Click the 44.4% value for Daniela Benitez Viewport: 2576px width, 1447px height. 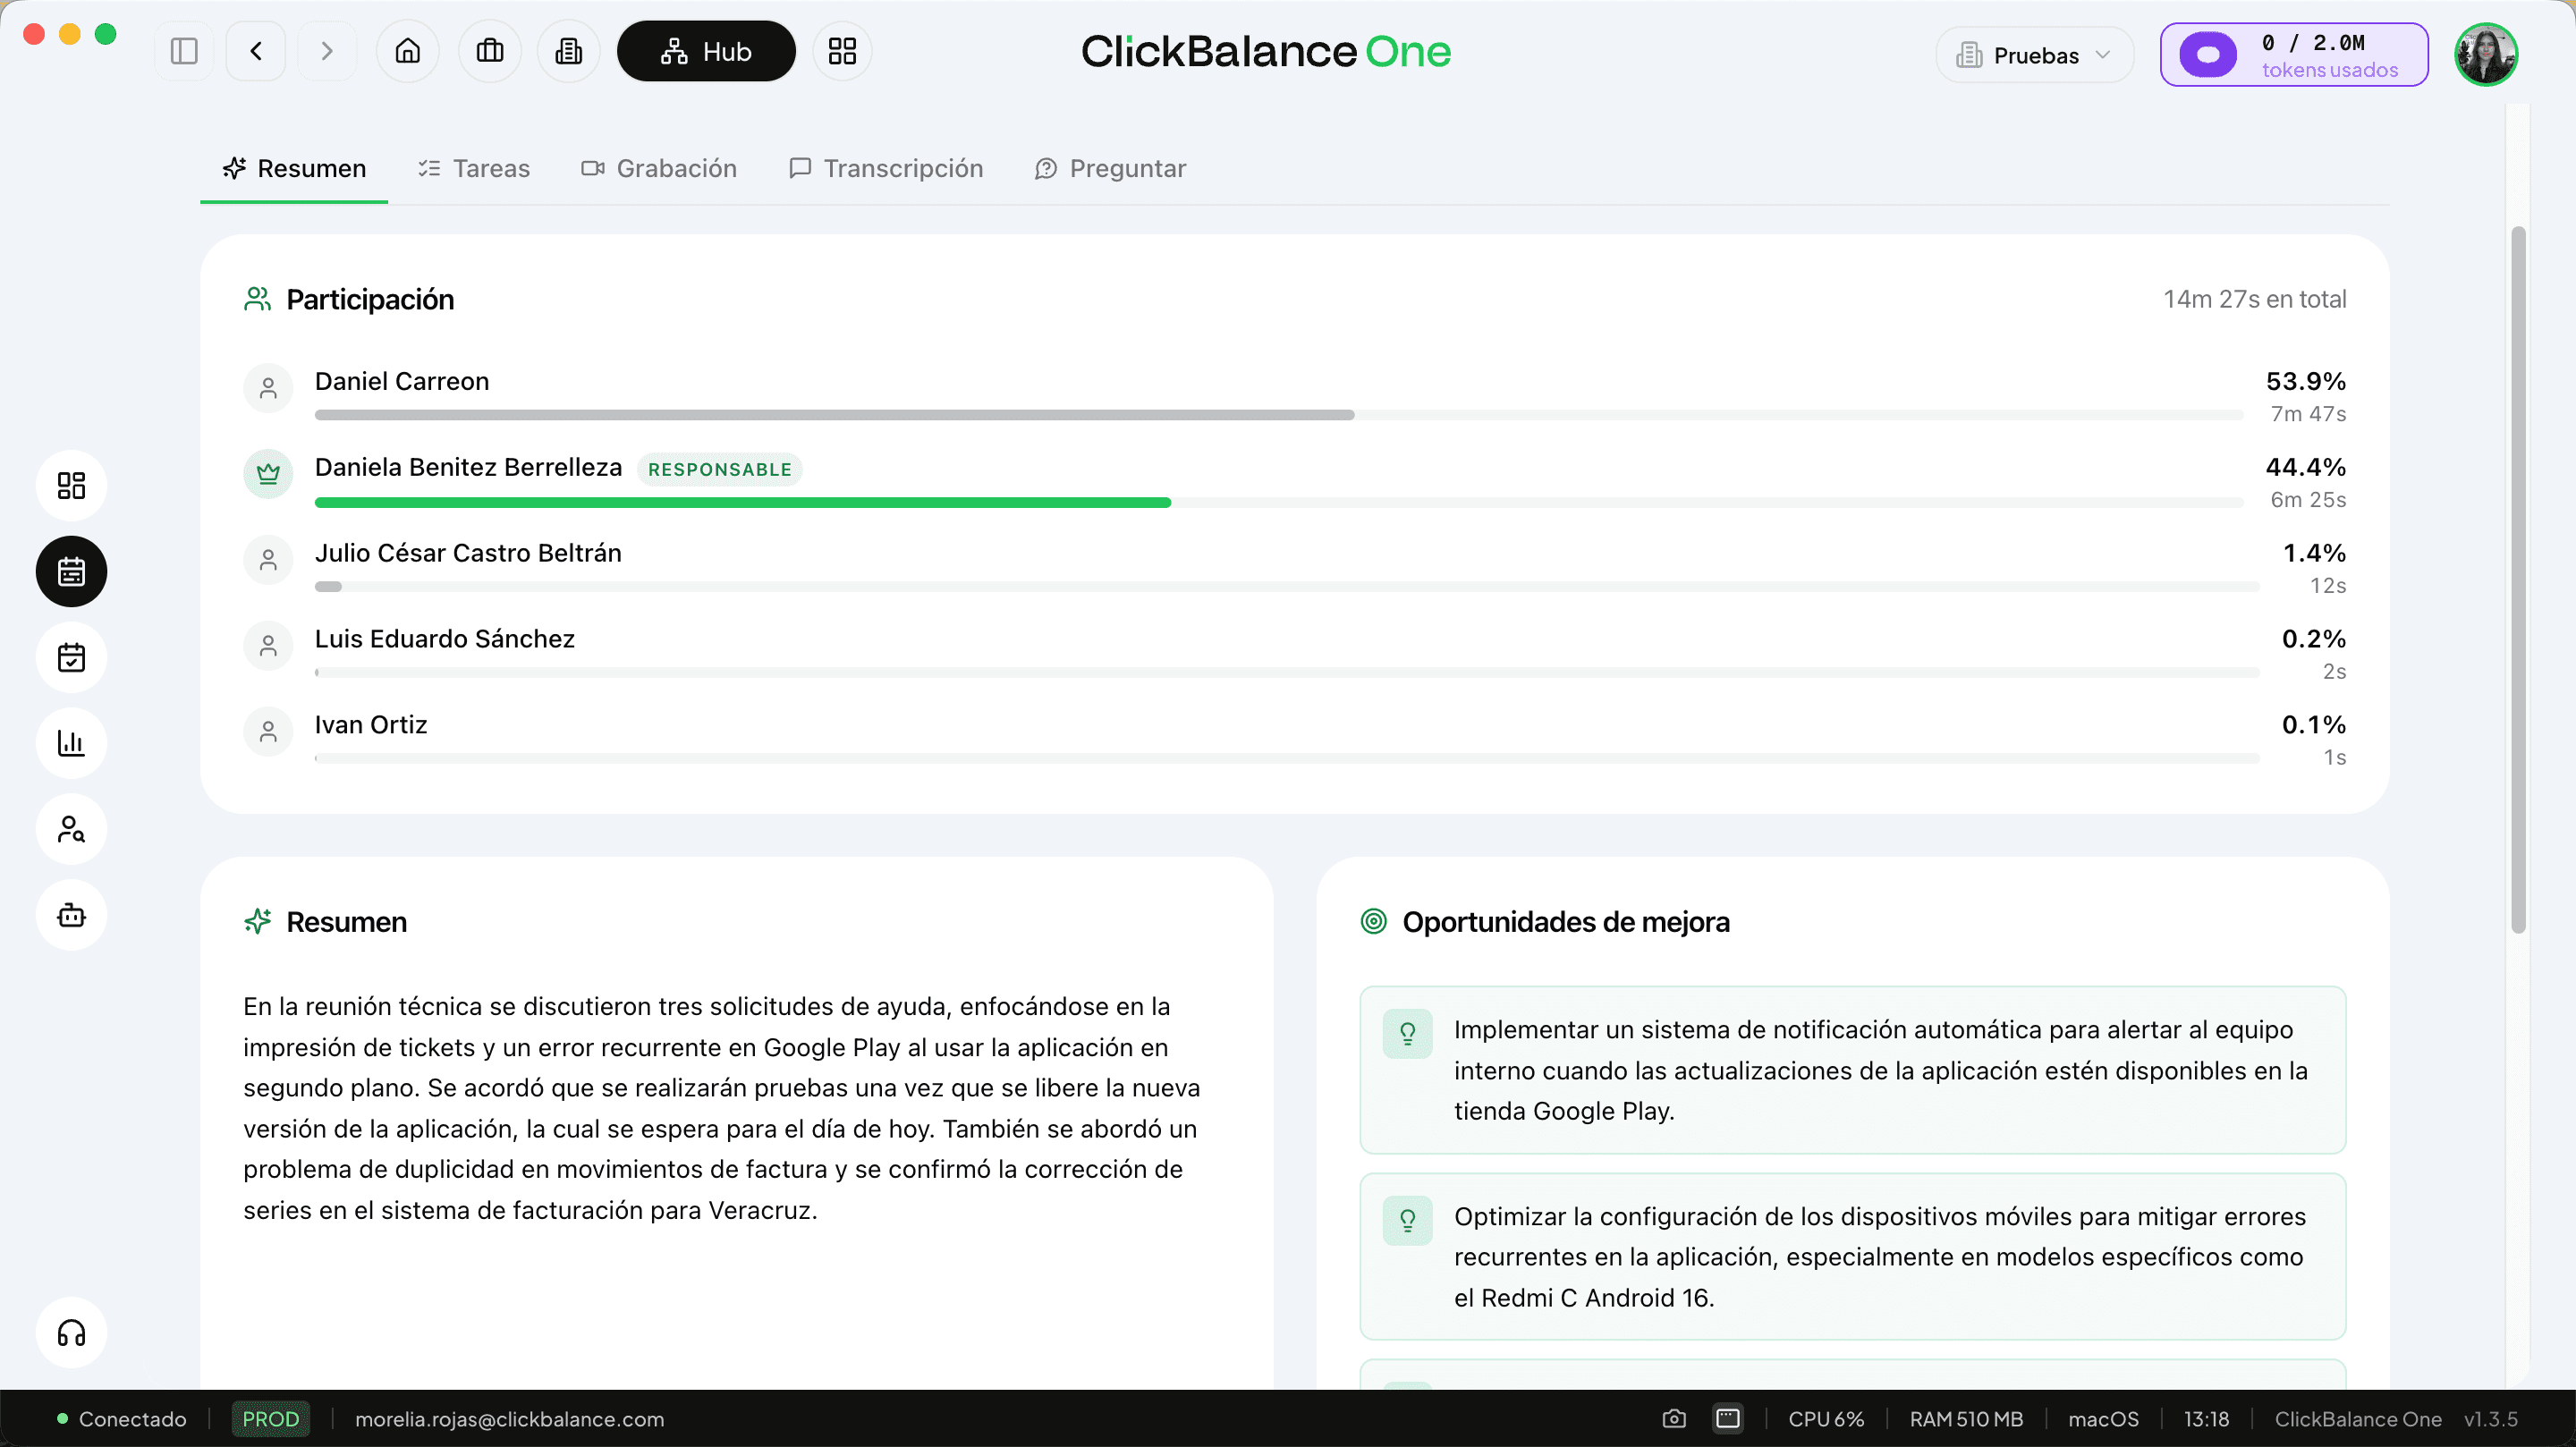(2305, 467)
